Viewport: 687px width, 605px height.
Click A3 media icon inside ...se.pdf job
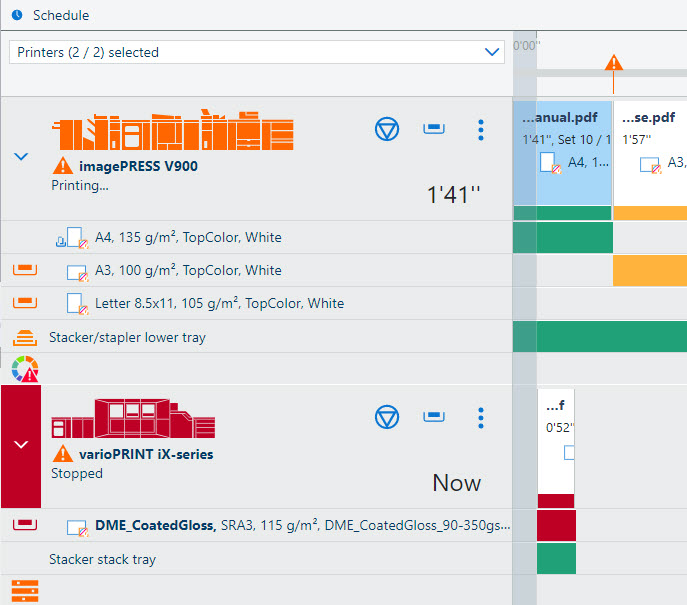[x=651, y=166]
